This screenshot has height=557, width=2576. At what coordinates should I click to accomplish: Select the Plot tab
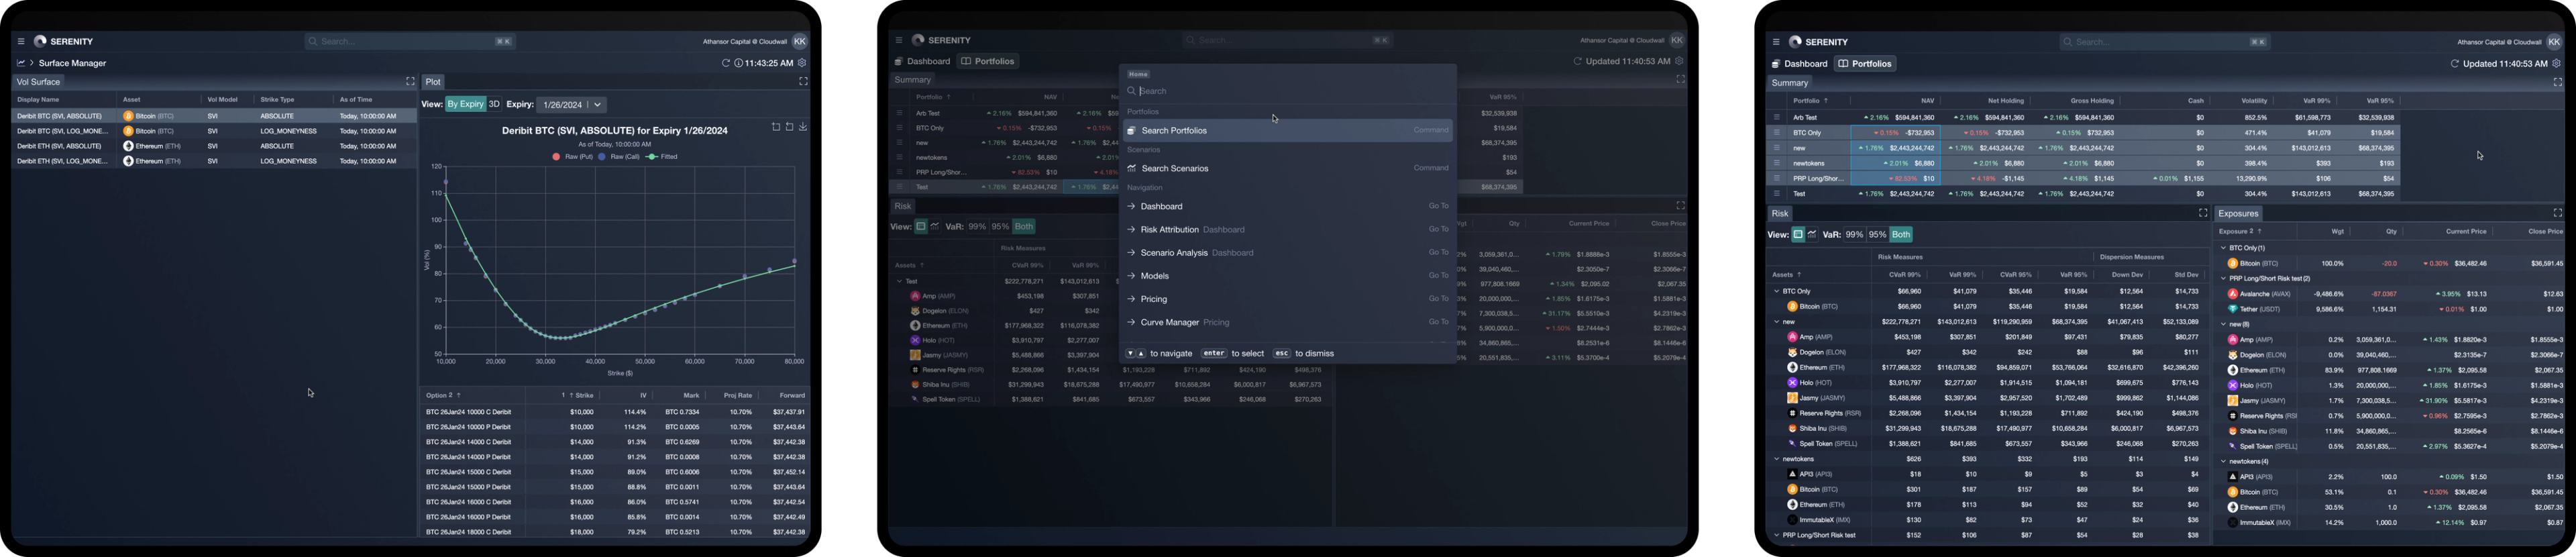(x=433, y=82)
